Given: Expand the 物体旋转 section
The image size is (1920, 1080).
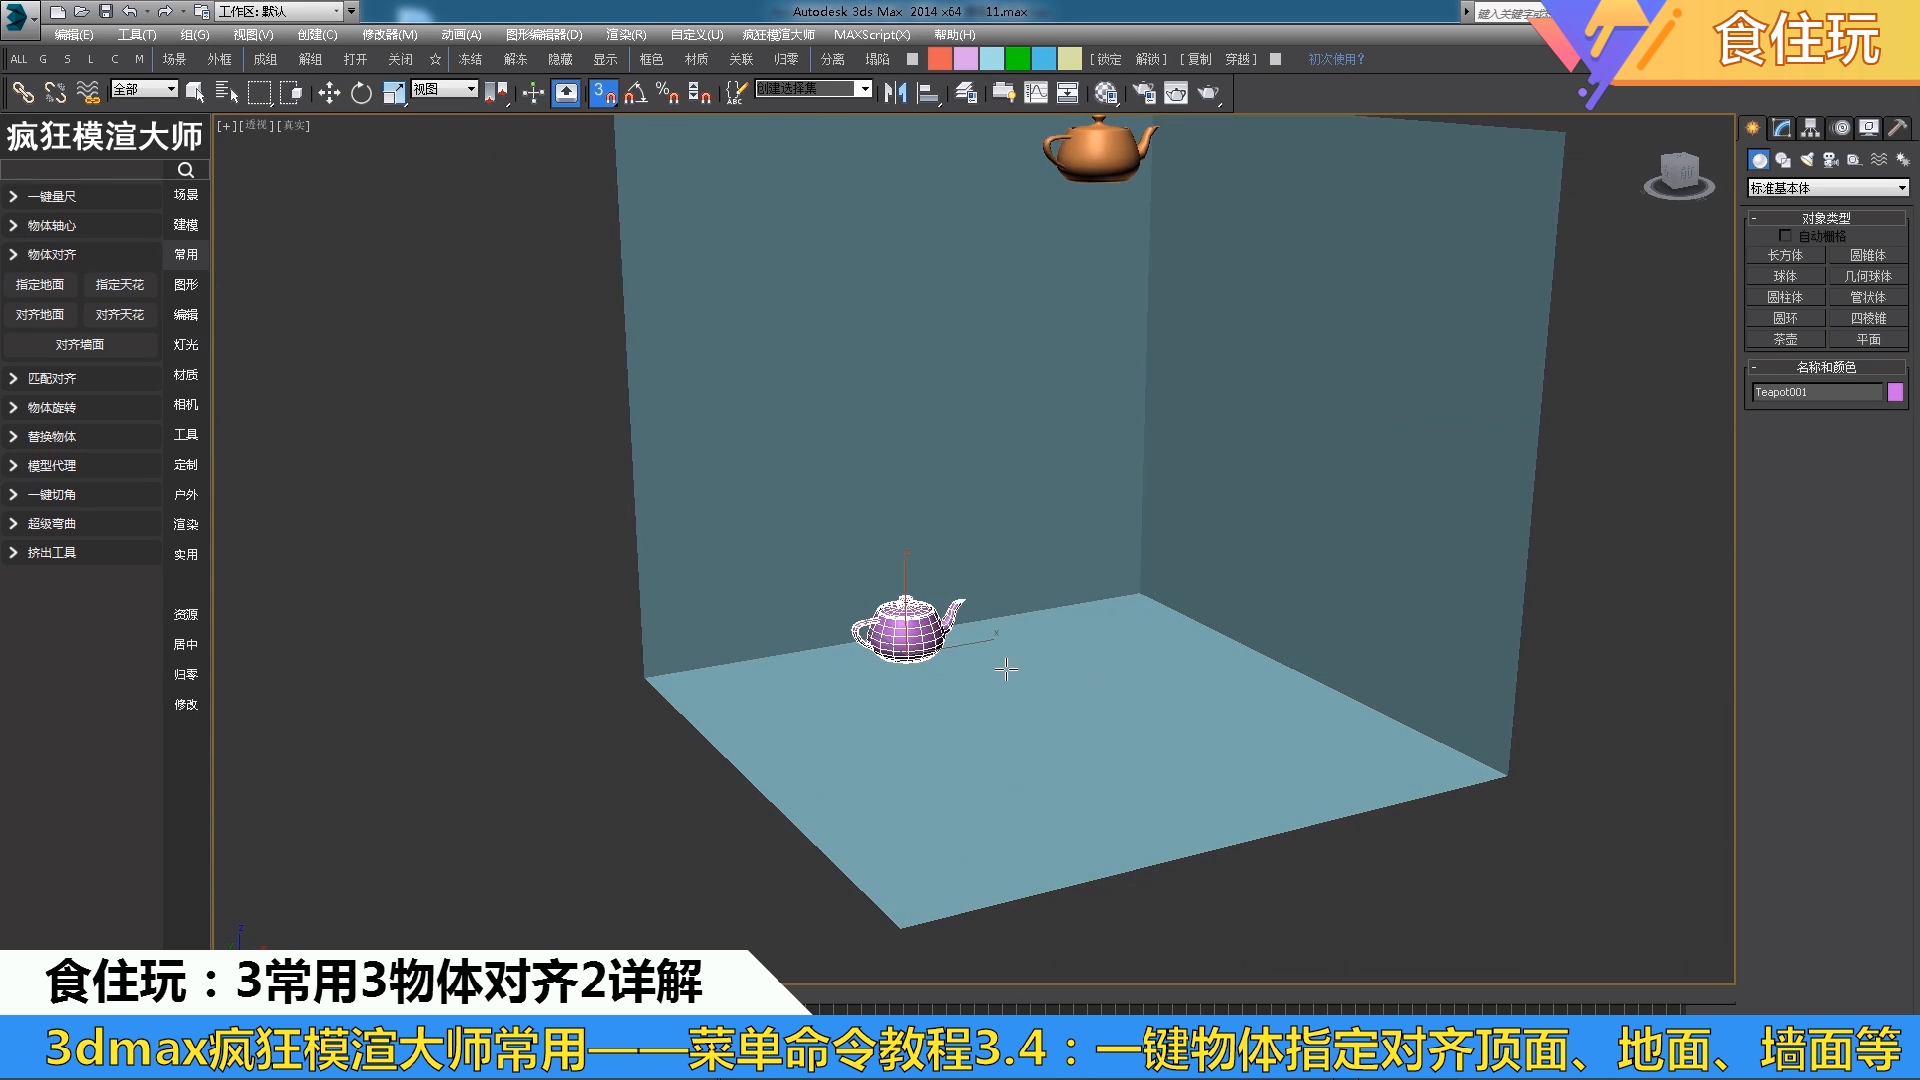Looking at the screenshot, I should [x=52, y=407].
